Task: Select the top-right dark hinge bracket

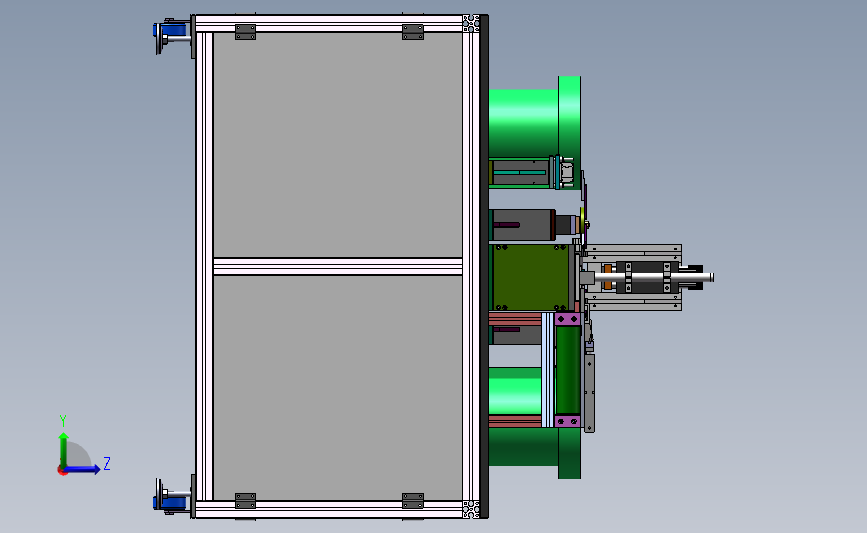Action: point(412,32)
